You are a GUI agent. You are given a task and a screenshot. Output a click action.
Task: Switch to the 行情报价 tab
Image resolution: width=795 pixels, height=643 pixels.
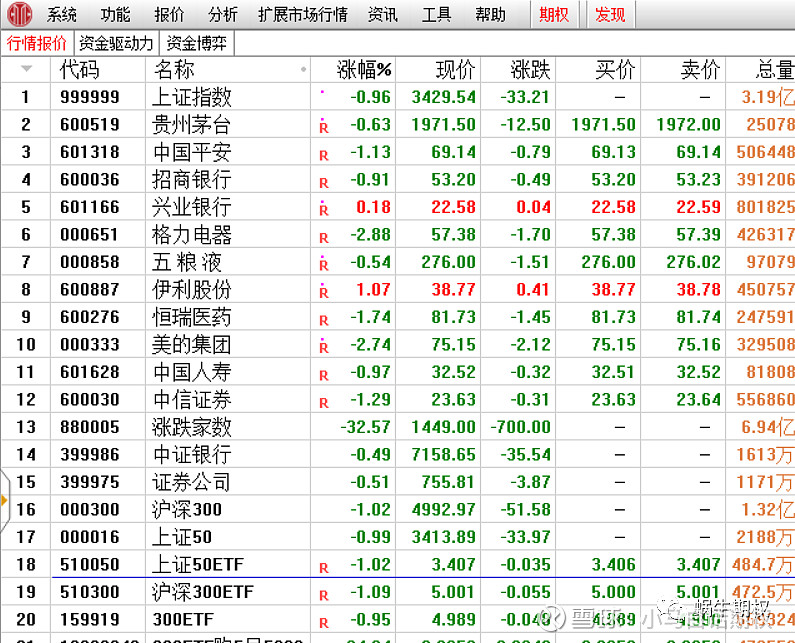[x=37, y=43]
